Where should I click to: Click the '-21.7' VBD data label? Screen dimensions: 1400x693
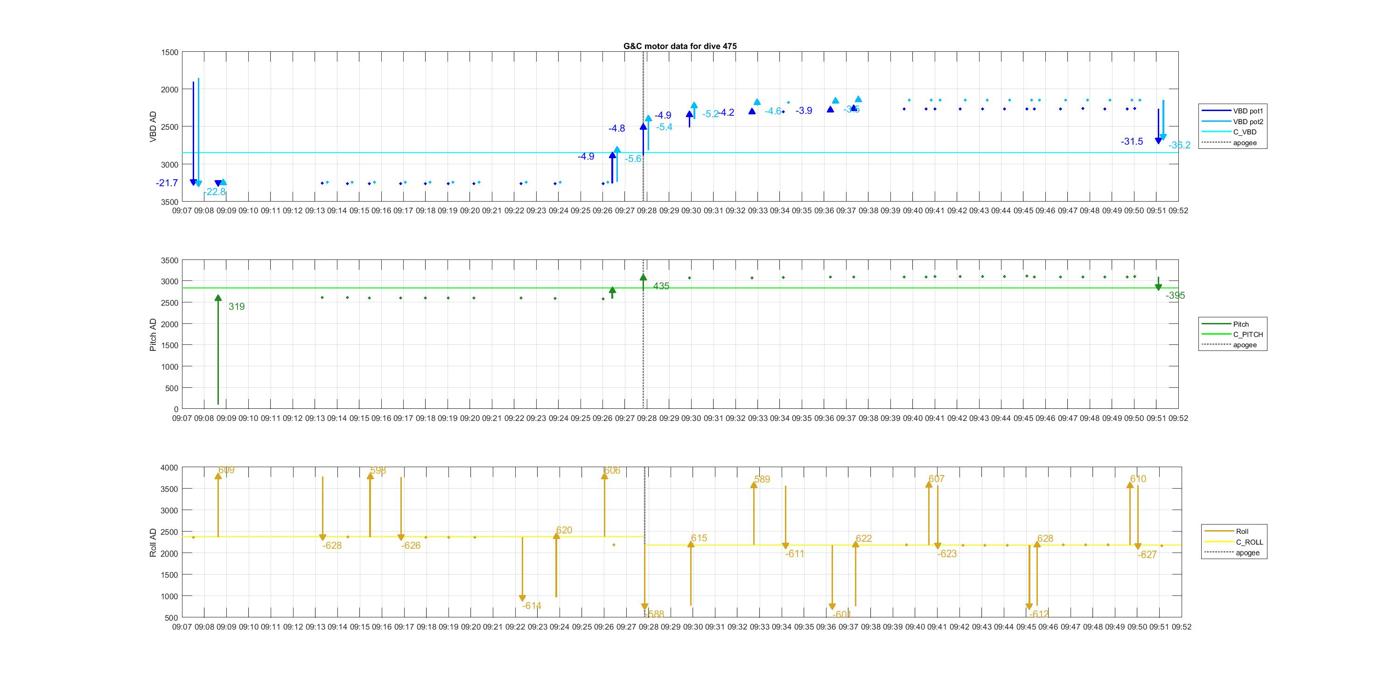[167, 183]
